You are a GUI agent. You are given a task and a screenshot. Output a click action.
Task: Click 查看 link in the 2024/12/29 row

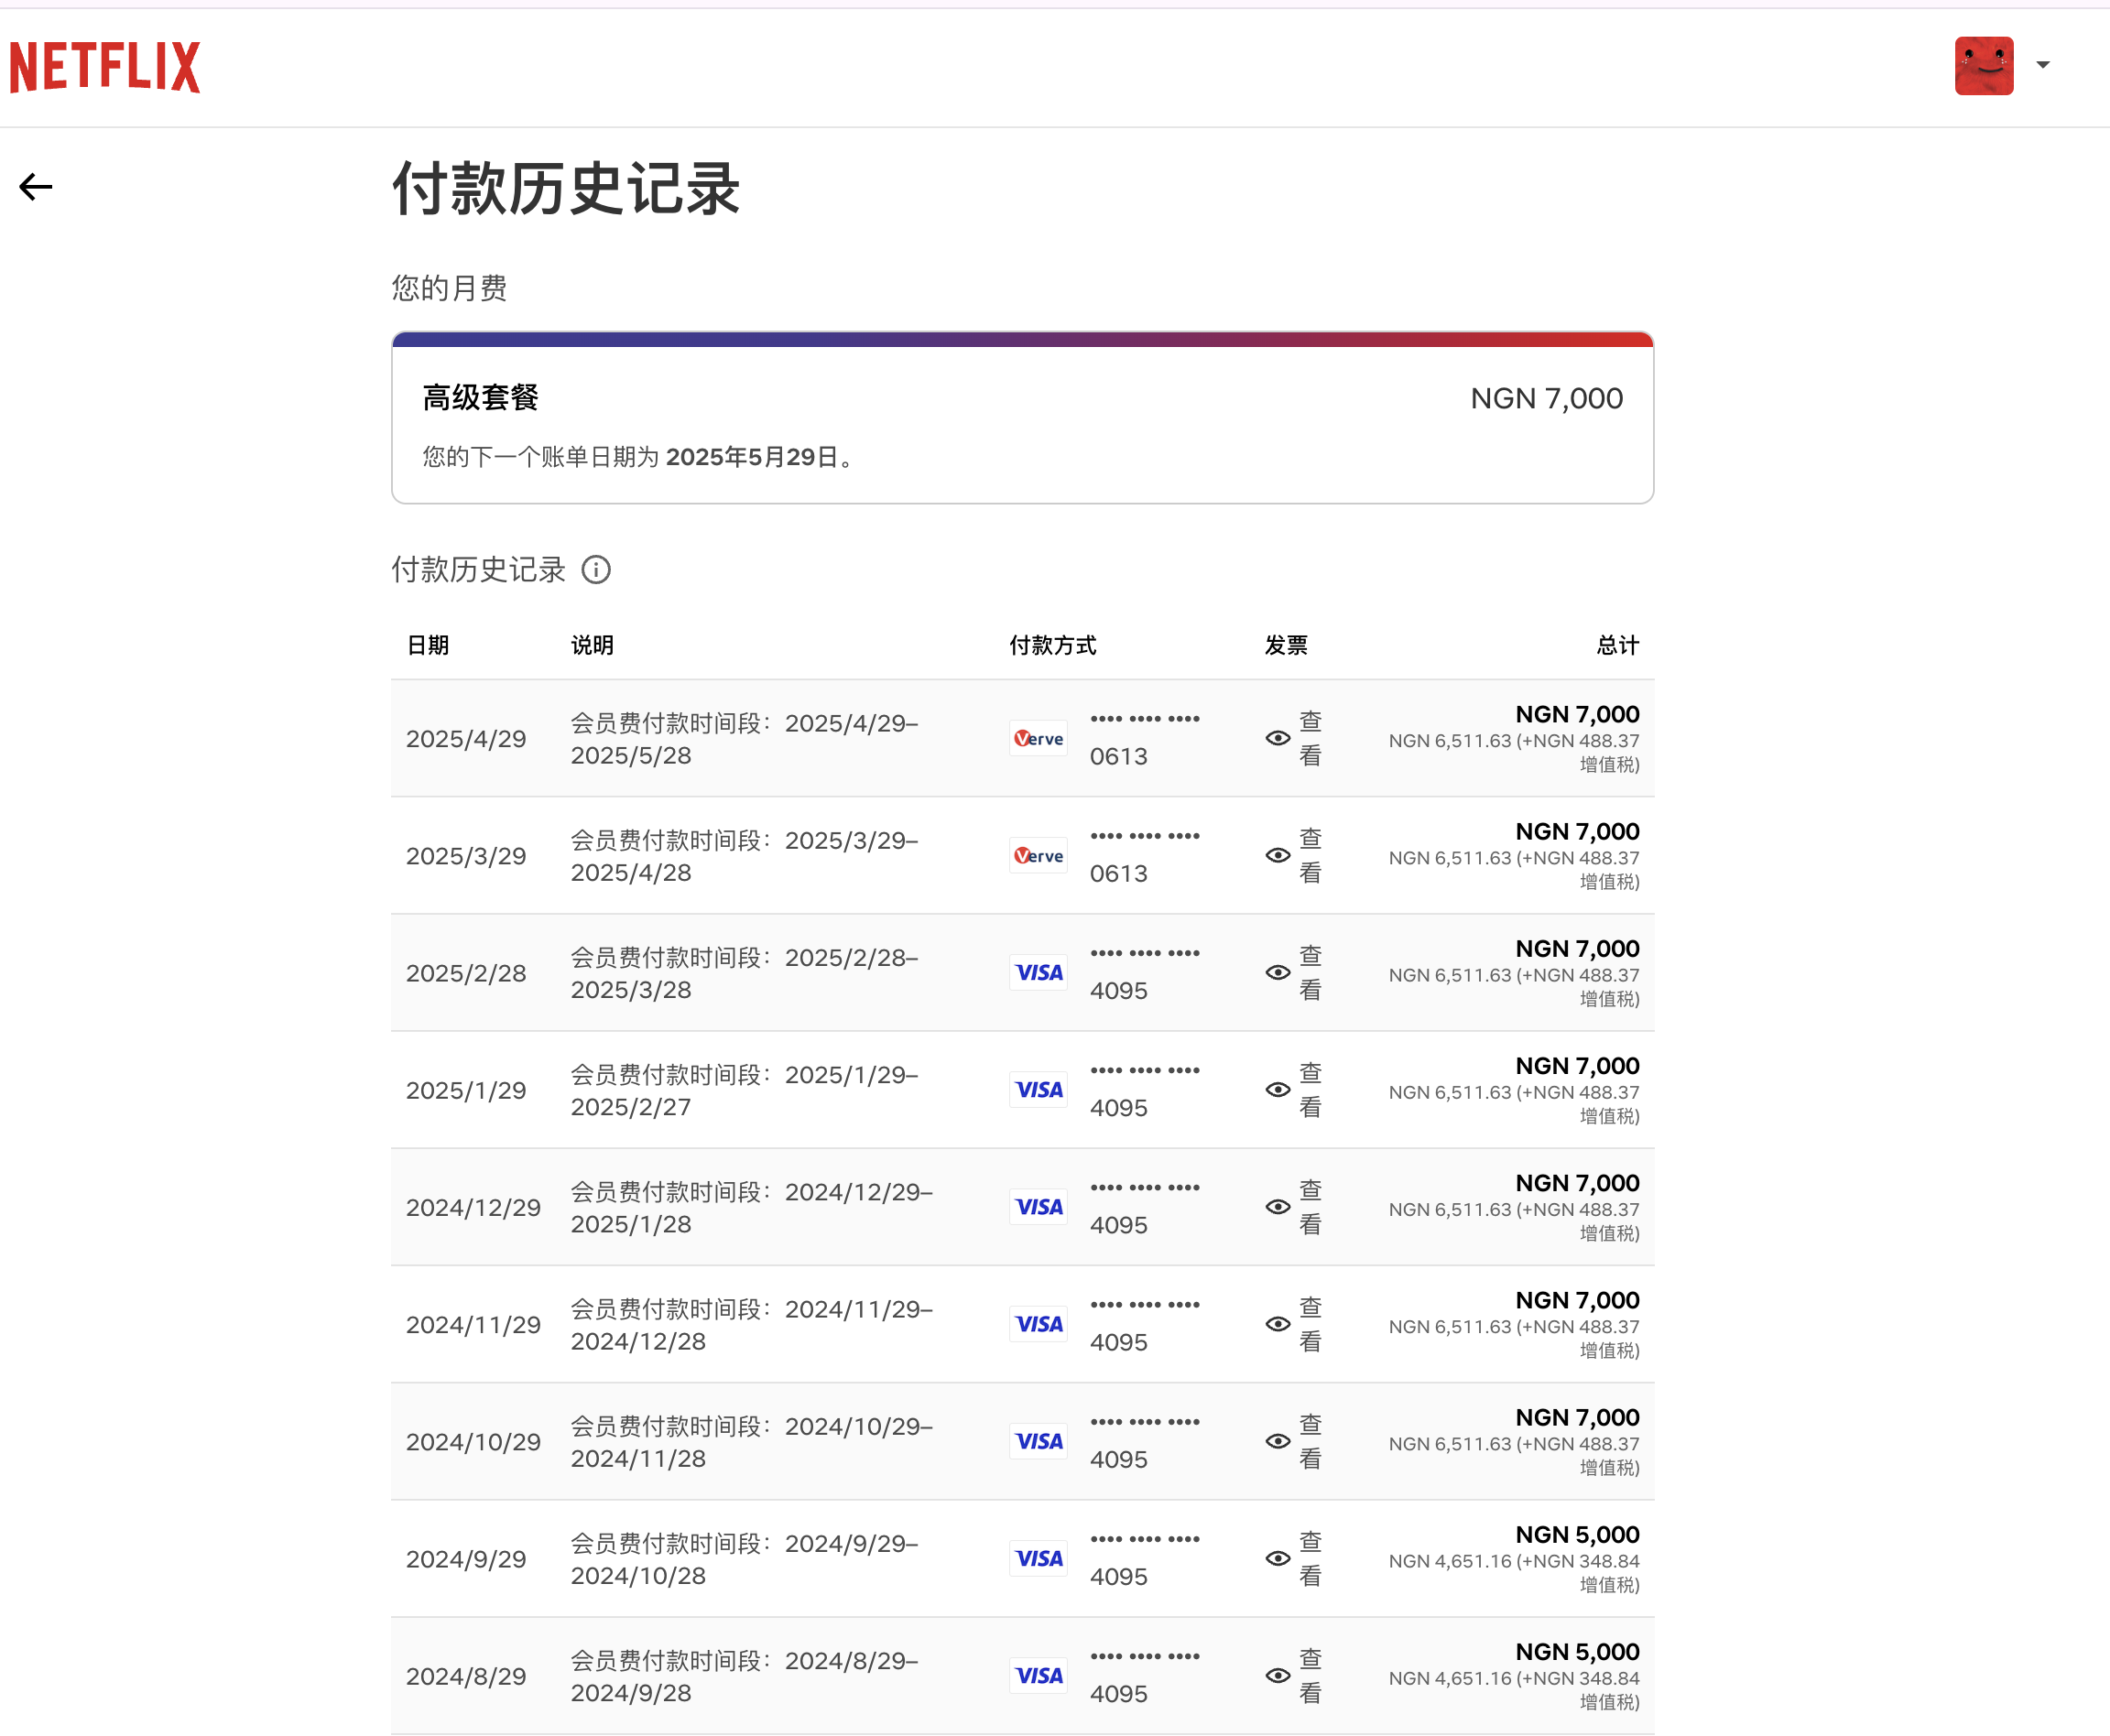click(x=1310, y=1207)
